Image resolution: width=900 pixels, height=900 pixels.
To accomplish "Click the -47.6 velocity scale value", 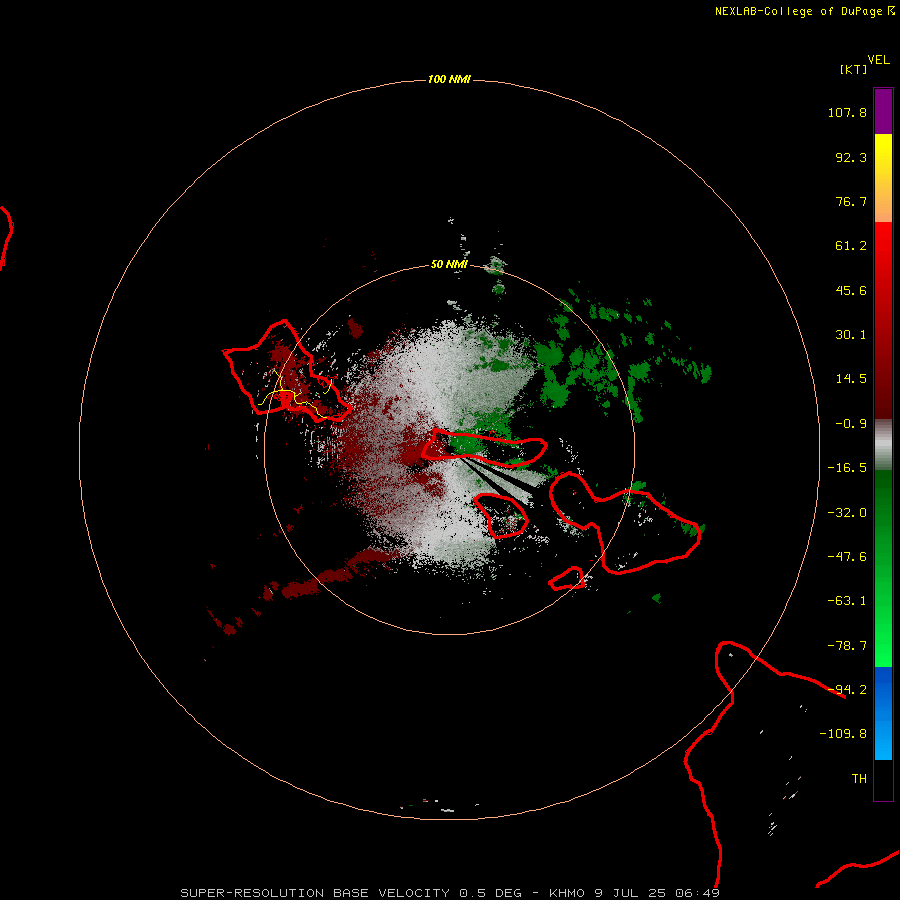I will point(847,557).
